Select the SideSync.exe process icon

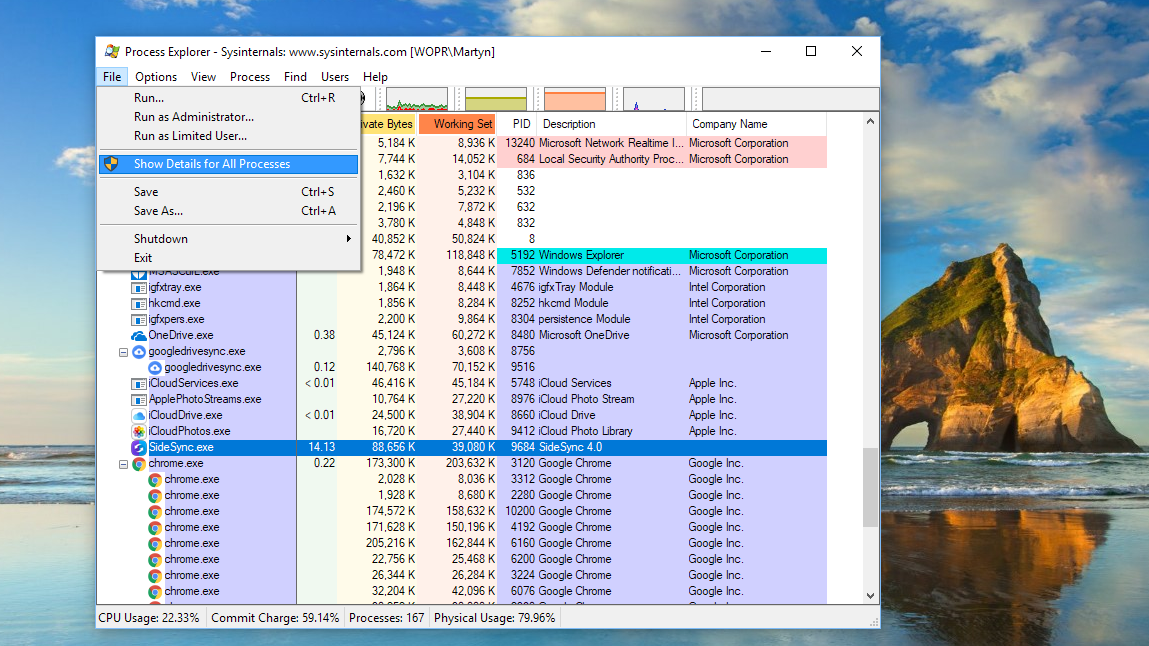139,447
